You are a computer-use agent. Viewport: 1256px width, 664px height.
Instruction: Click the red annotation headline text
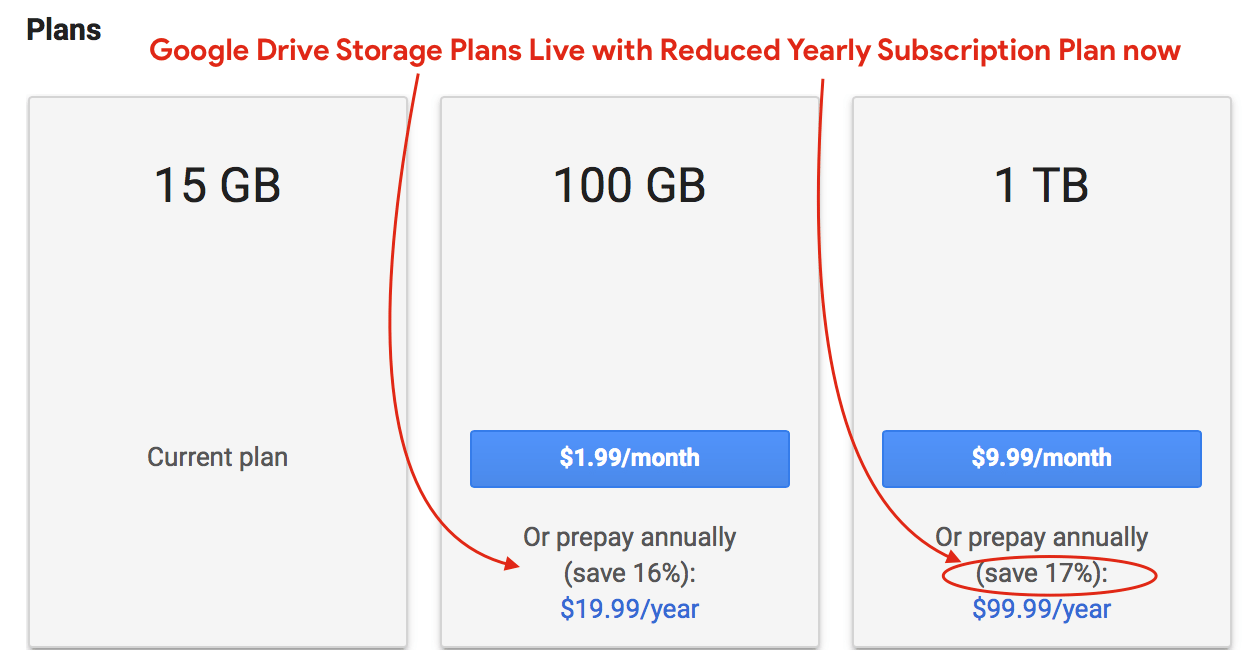[663, 49]
